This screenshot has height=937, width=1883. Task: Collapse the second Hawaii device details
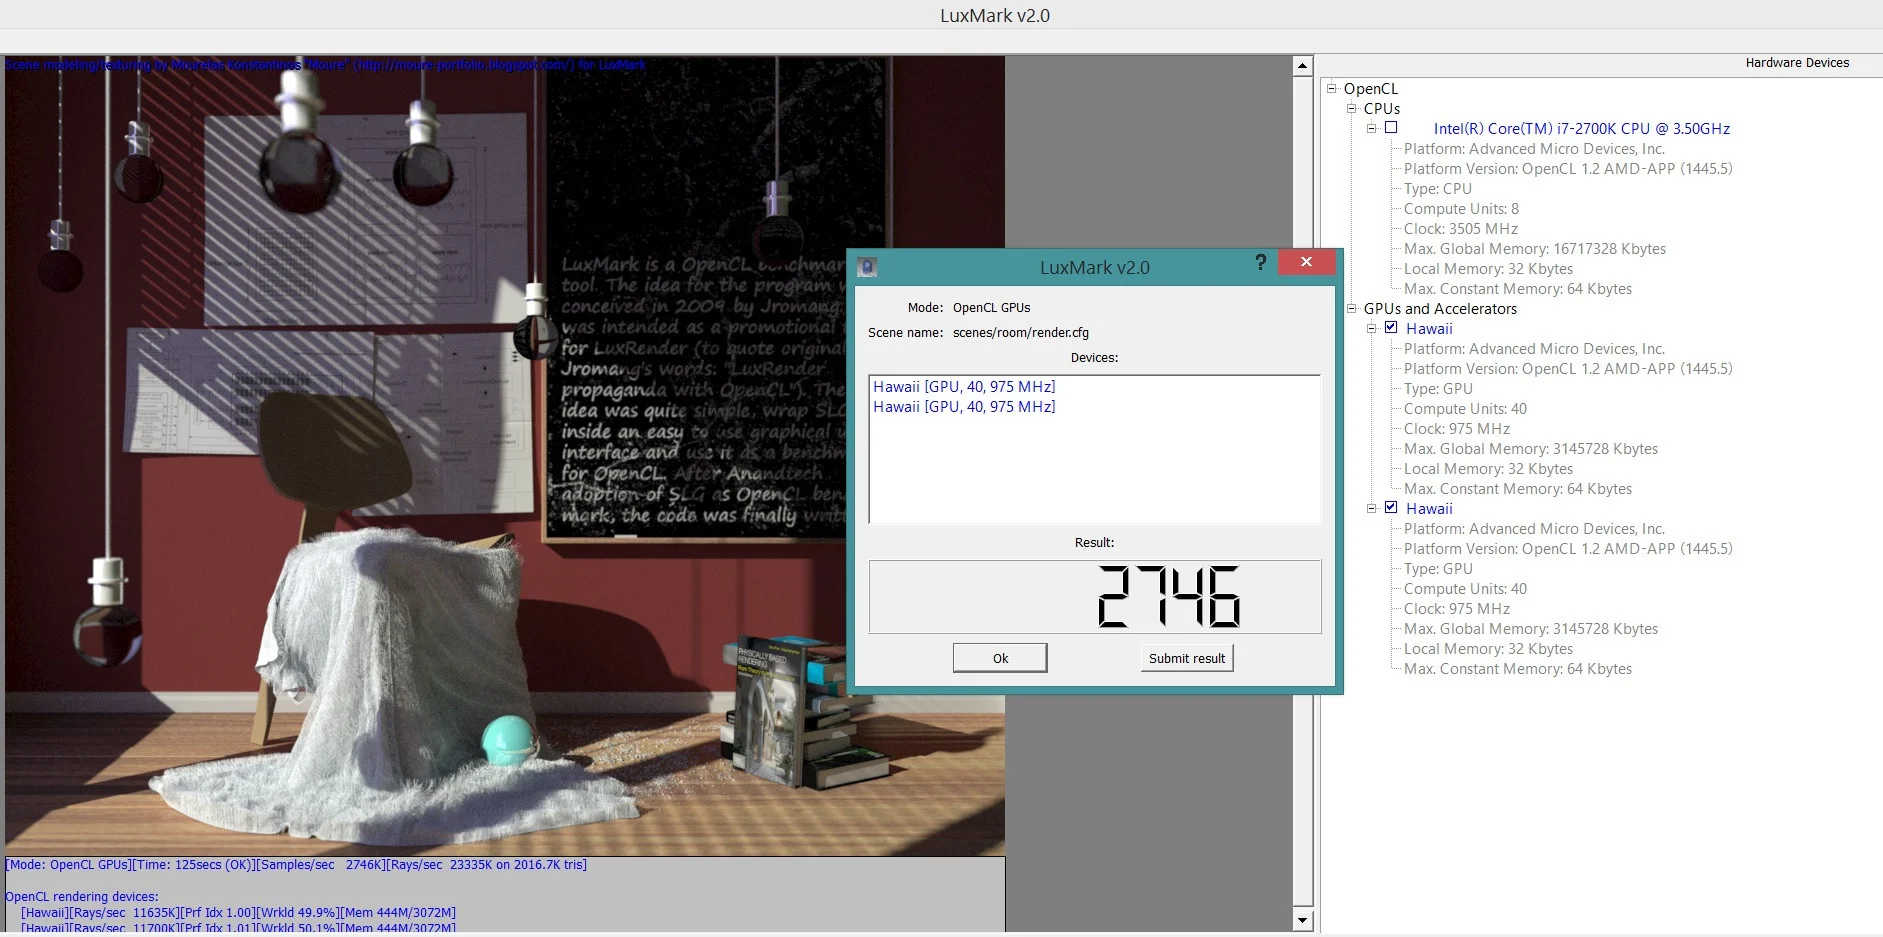tap(1371, 508)
